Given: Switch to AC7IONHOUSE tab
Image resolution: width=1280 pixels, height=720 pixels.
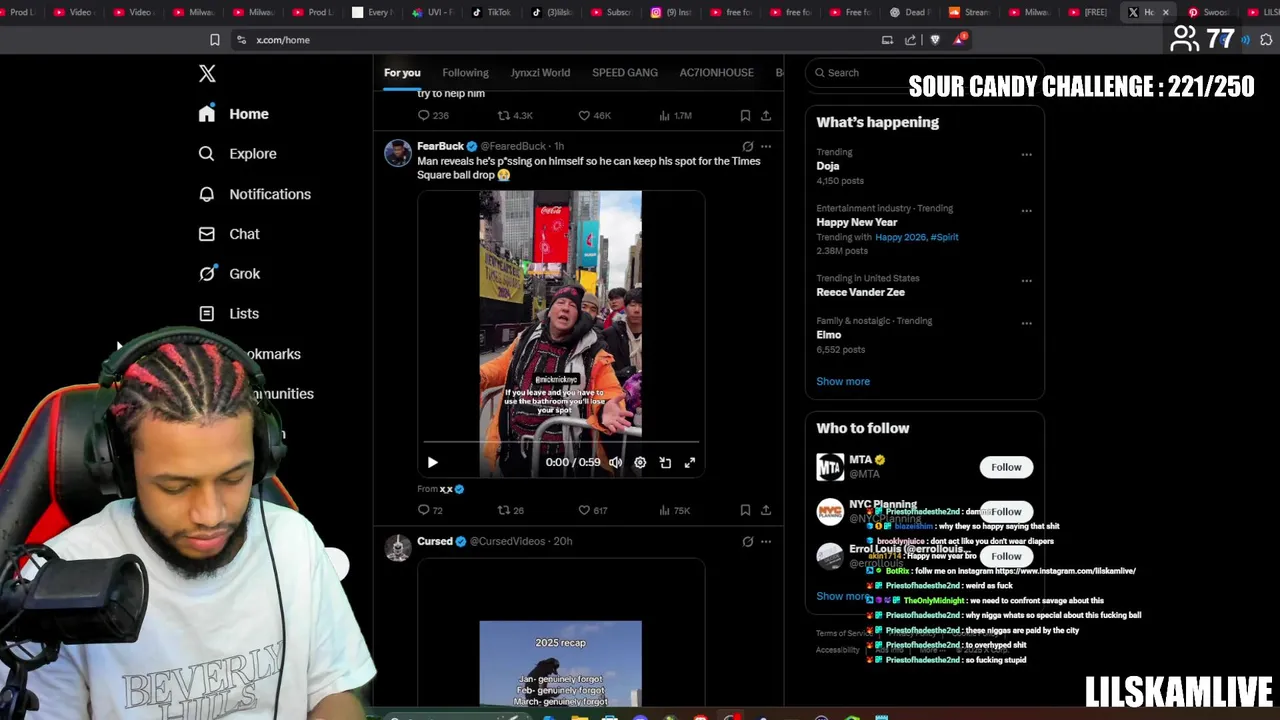Looking at the screenshot, I should 716,73.
